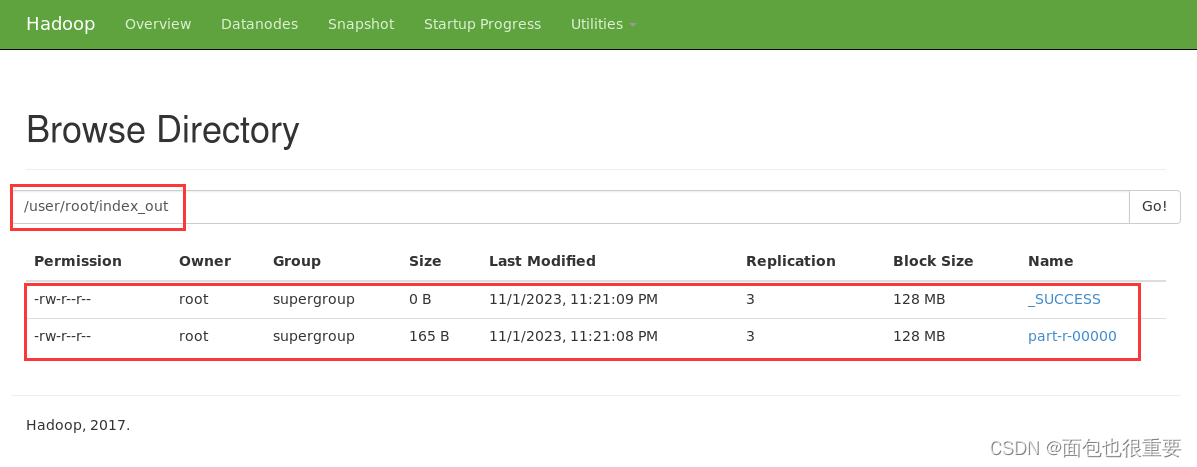Viewport: 1197px width, 467px height.
Task: Click the owner root in part-r-00000 row
Action: (x=193, y=336)
